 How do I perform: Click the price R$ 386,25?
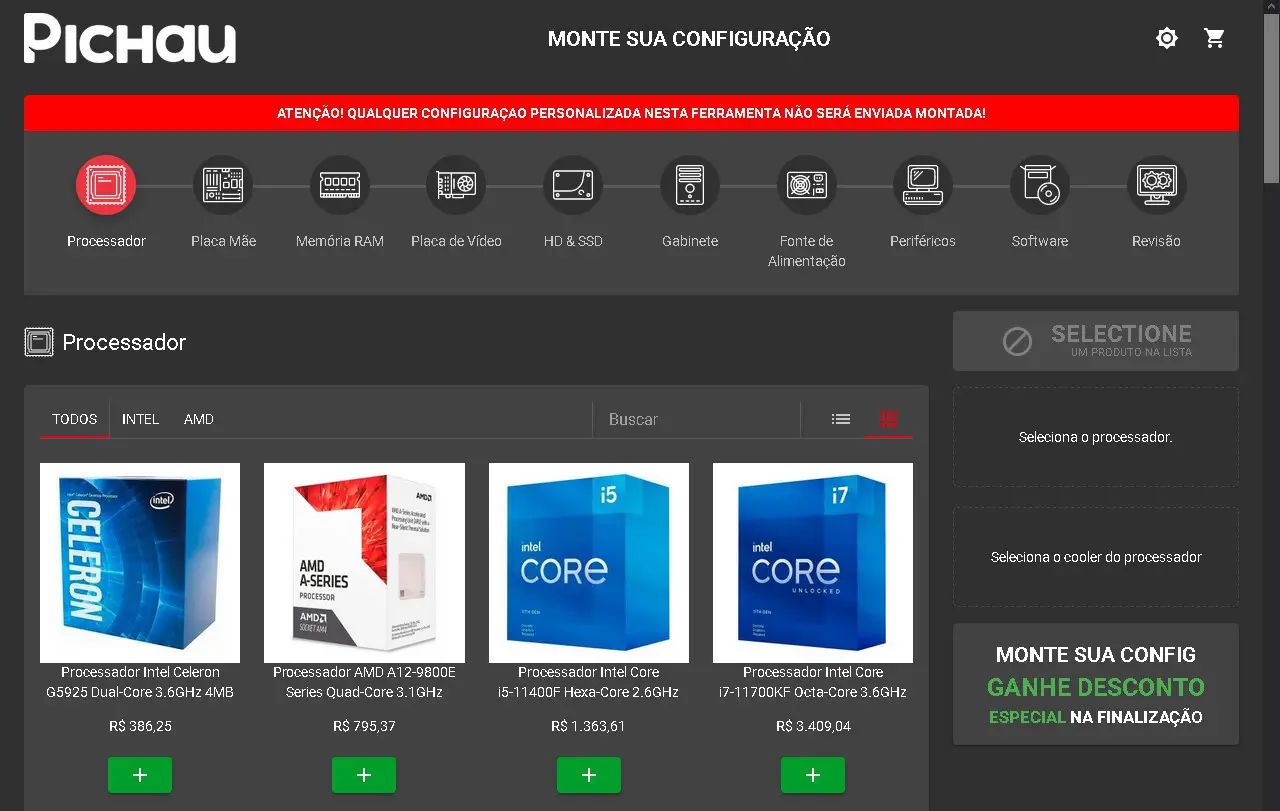tap(140, 726)
